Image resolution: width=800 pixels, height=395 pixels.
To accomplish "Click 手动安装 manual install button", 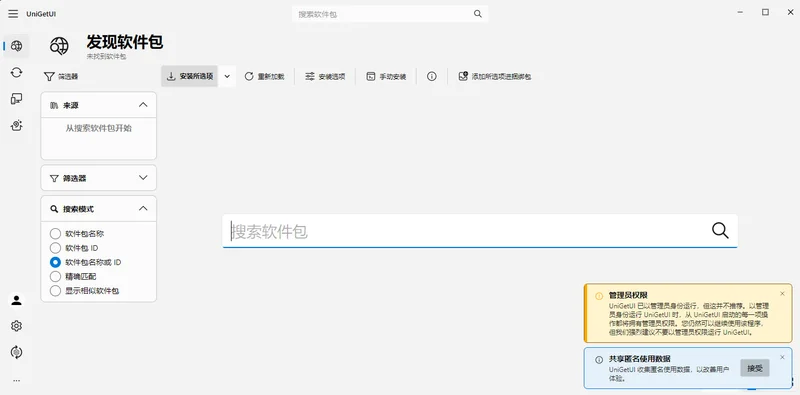I will point(386,77).
